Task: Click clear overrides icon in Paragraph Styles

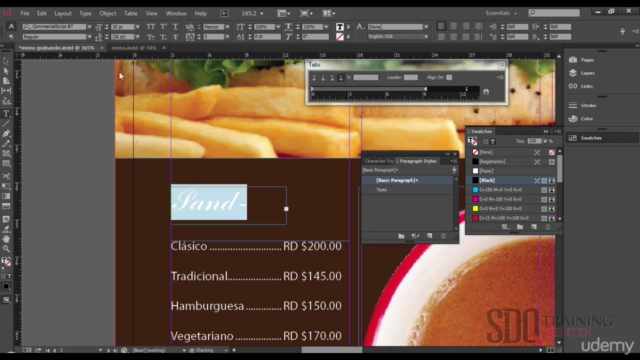Action: pyautogui.click(x=415, y=236)
